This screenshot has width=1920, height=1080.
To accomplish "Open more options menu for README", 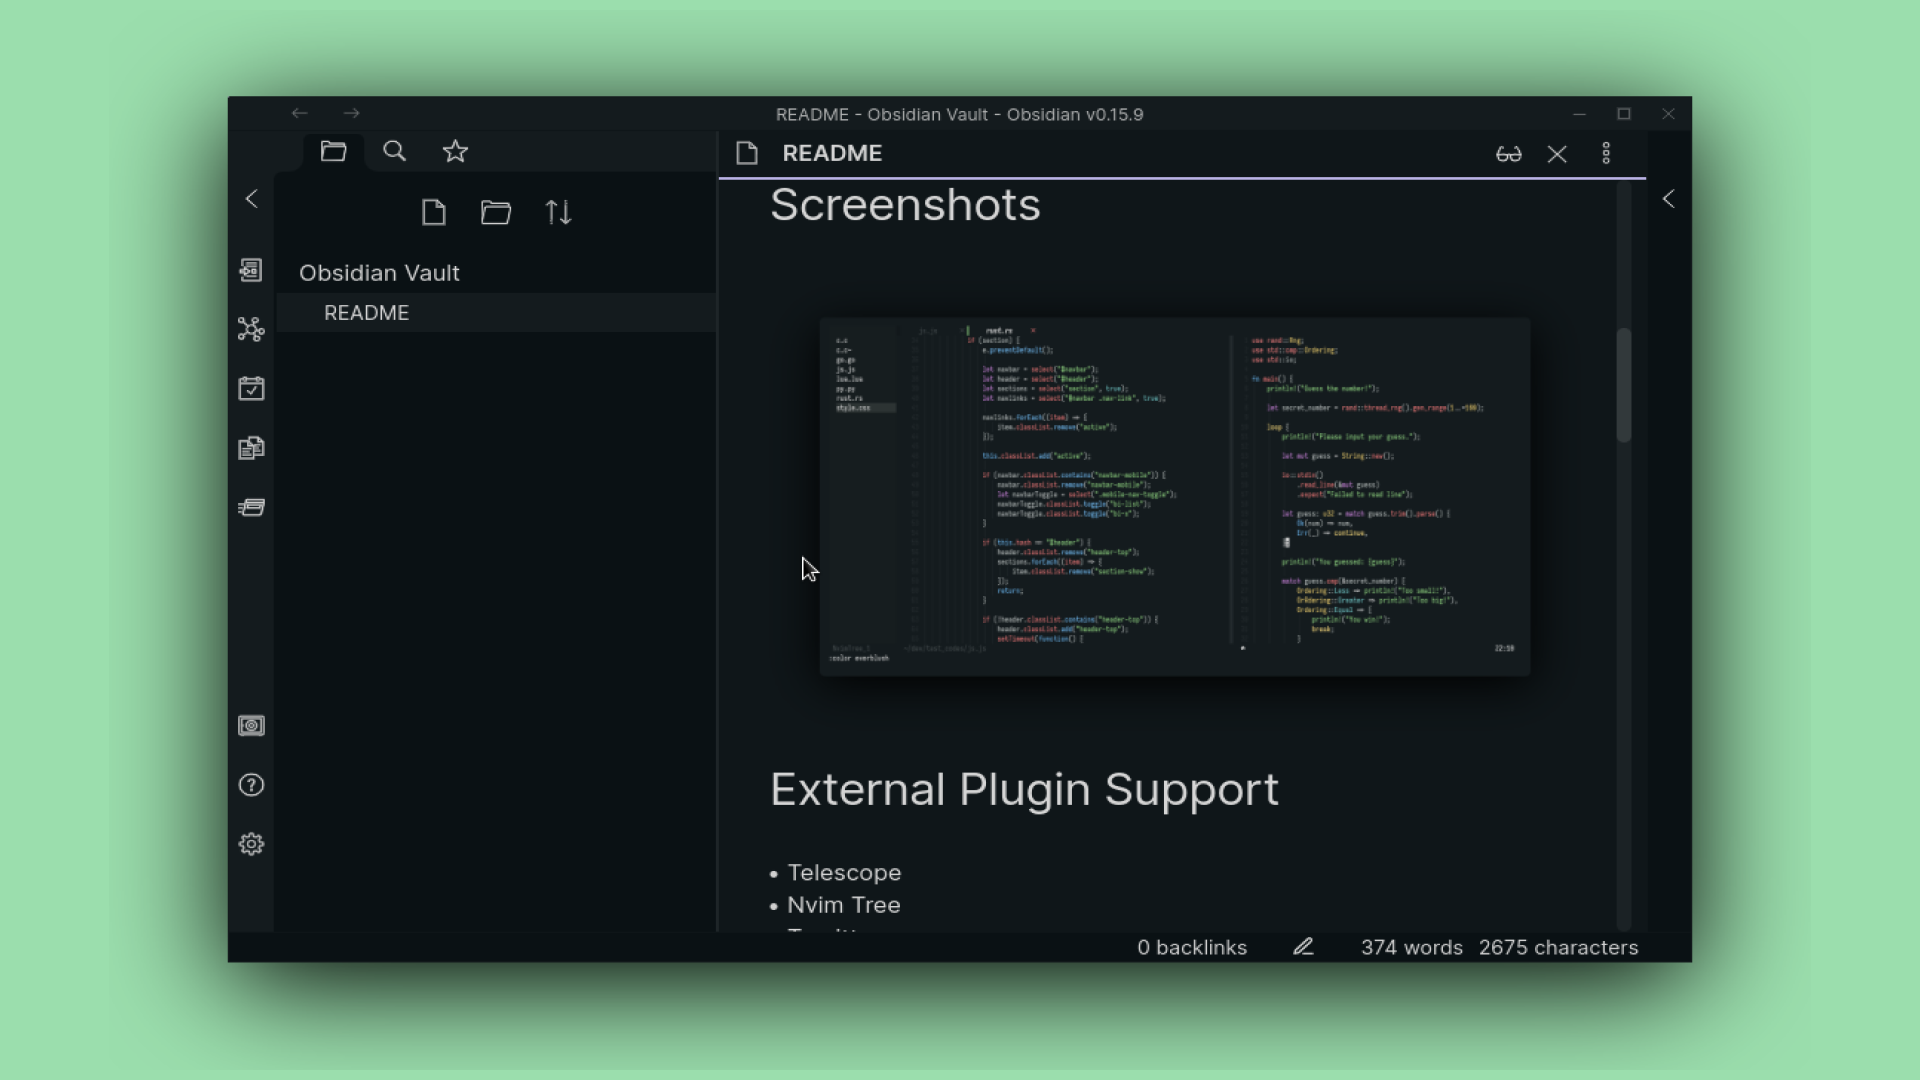I will point(1606,153).
